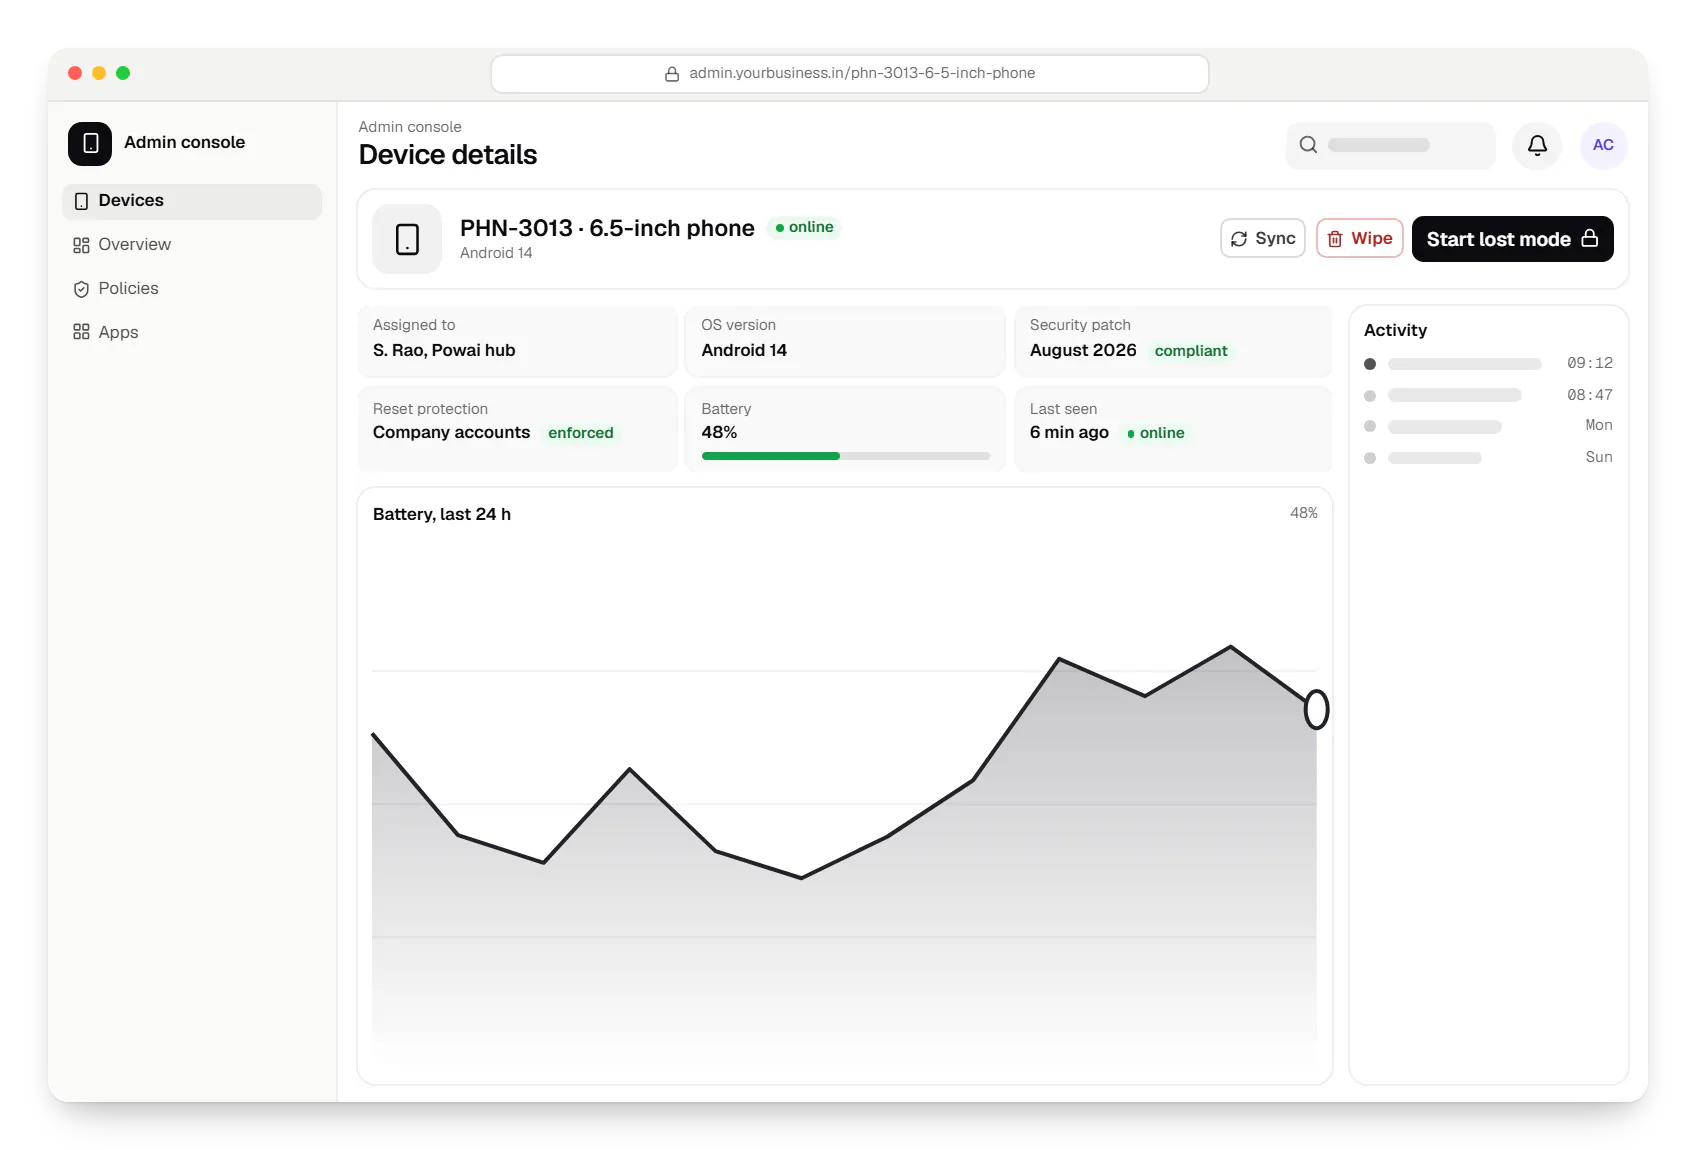Go to Overview in the sidebar
Screen dimensions: 1696x1150
[x=192, y=245]
